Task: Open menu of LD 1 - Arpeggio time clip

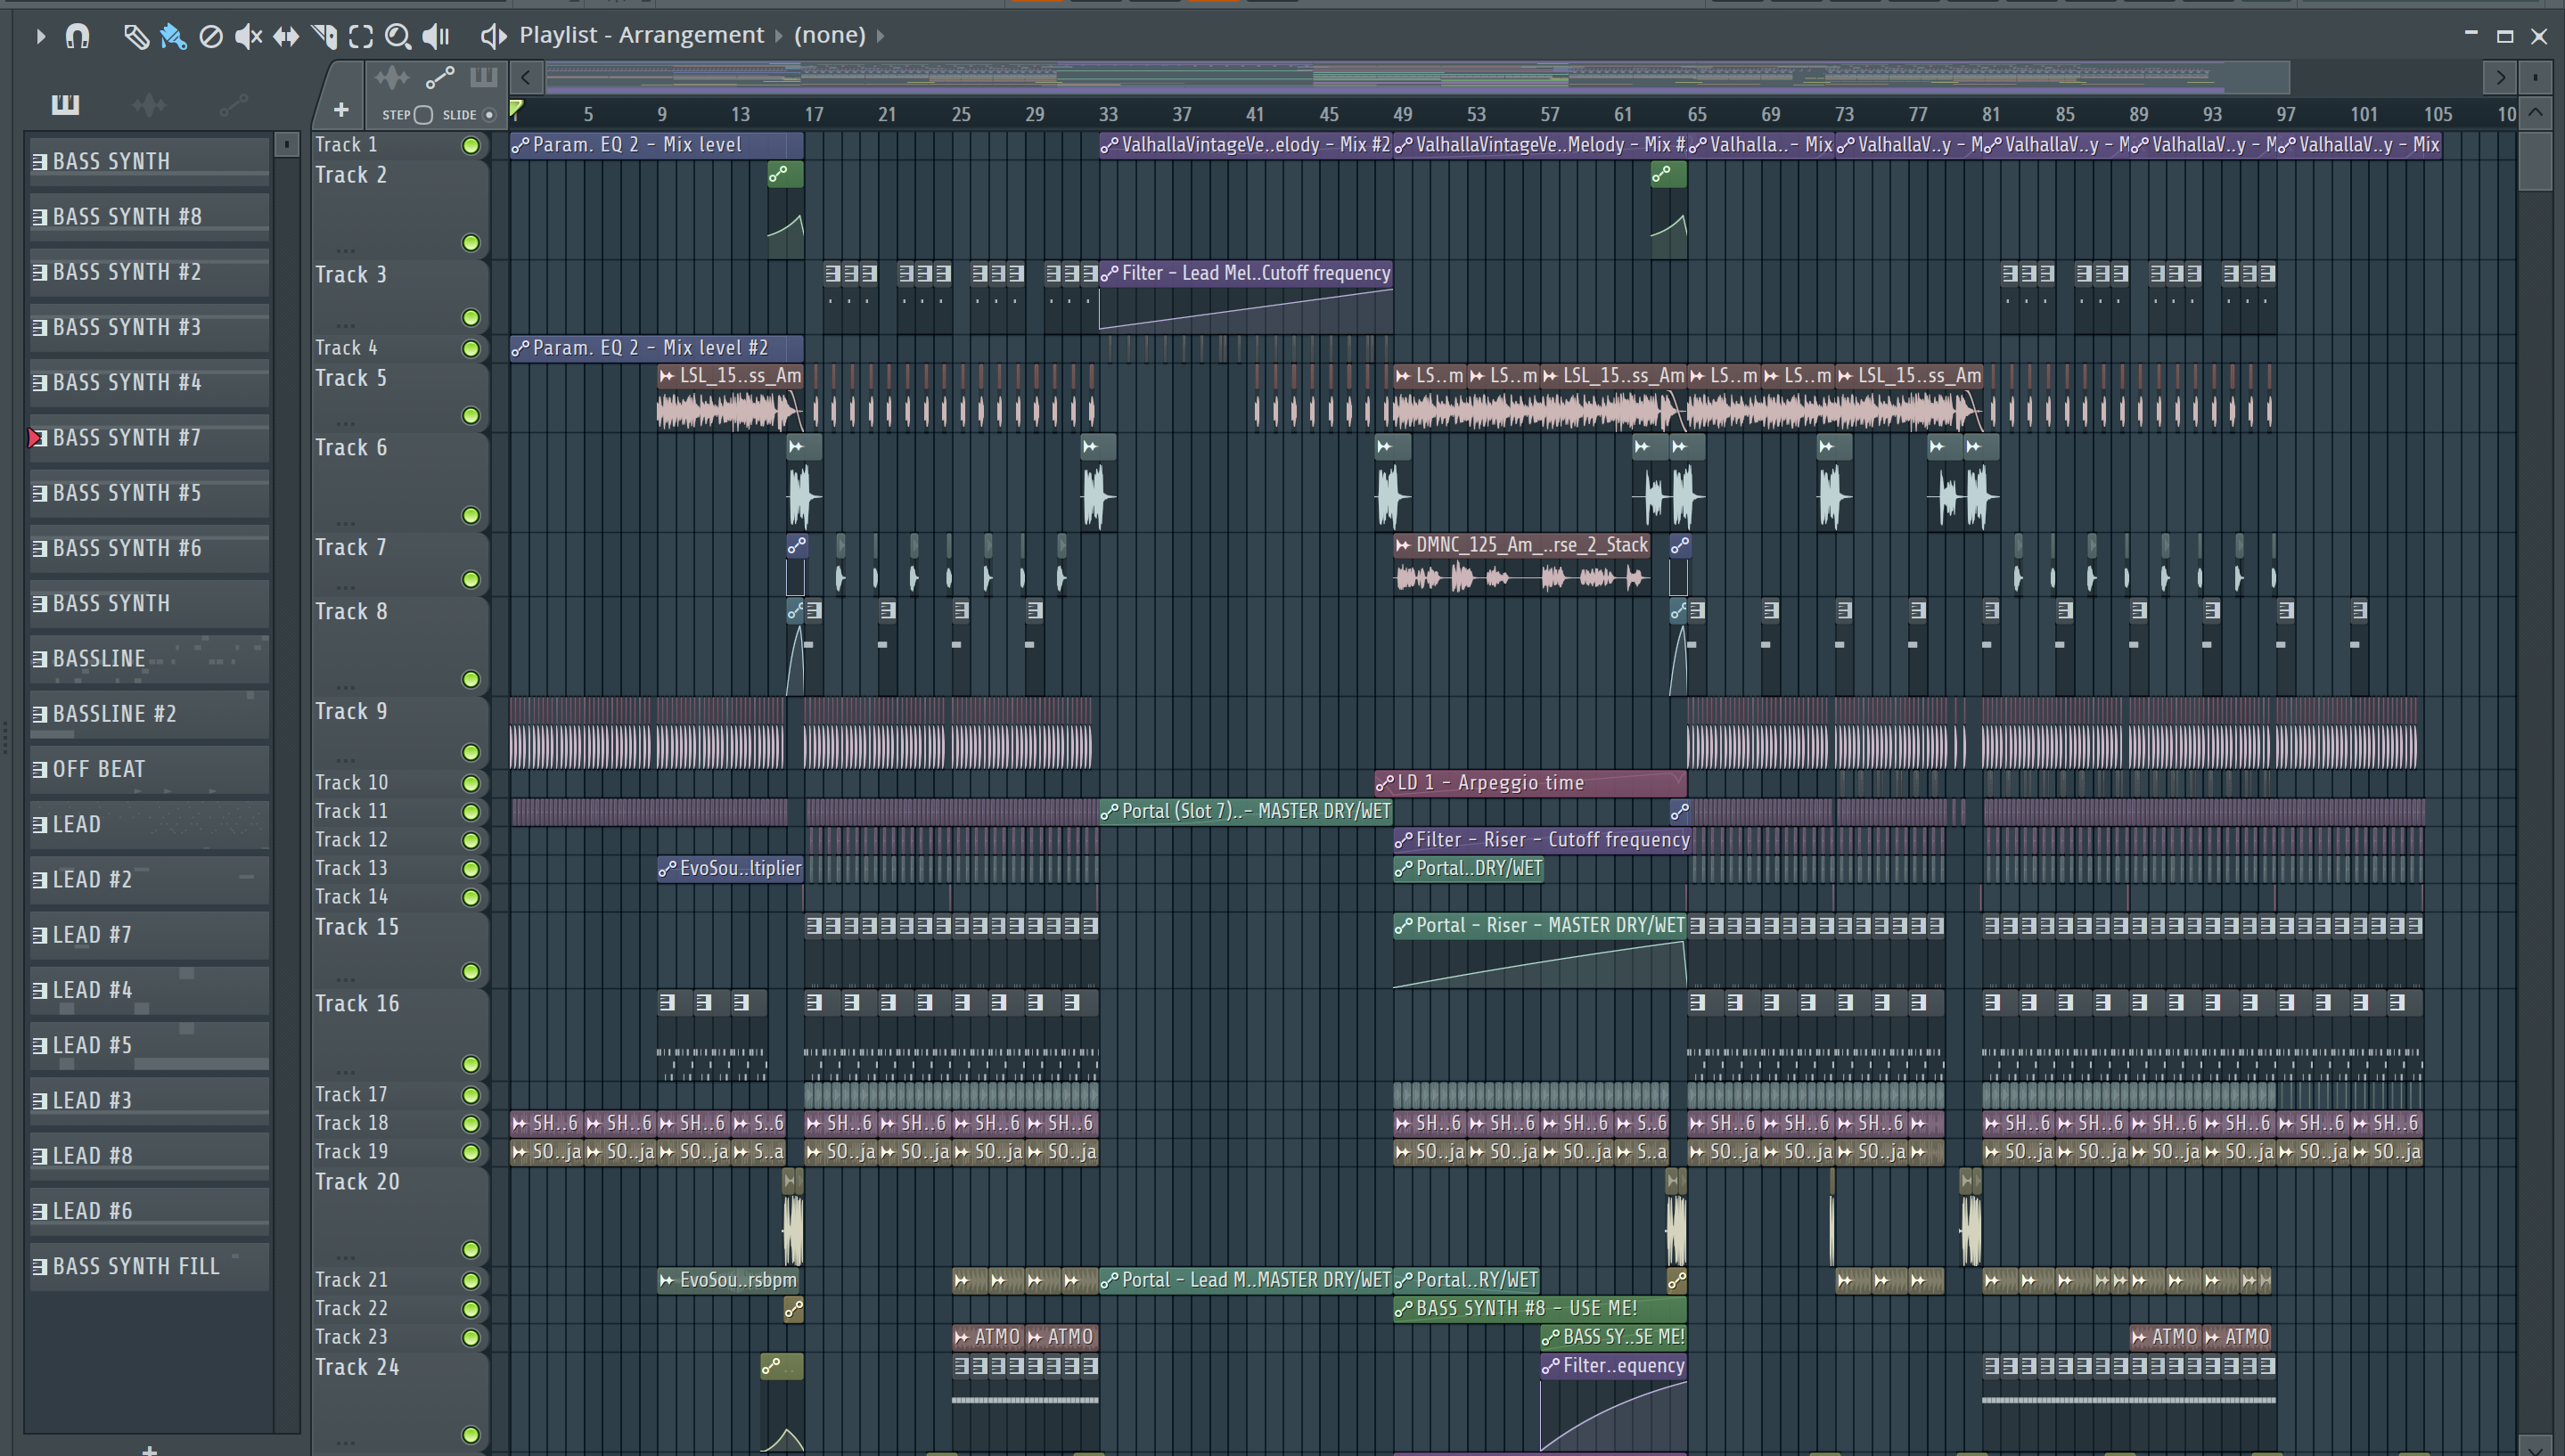Action: coord(1384,784)
